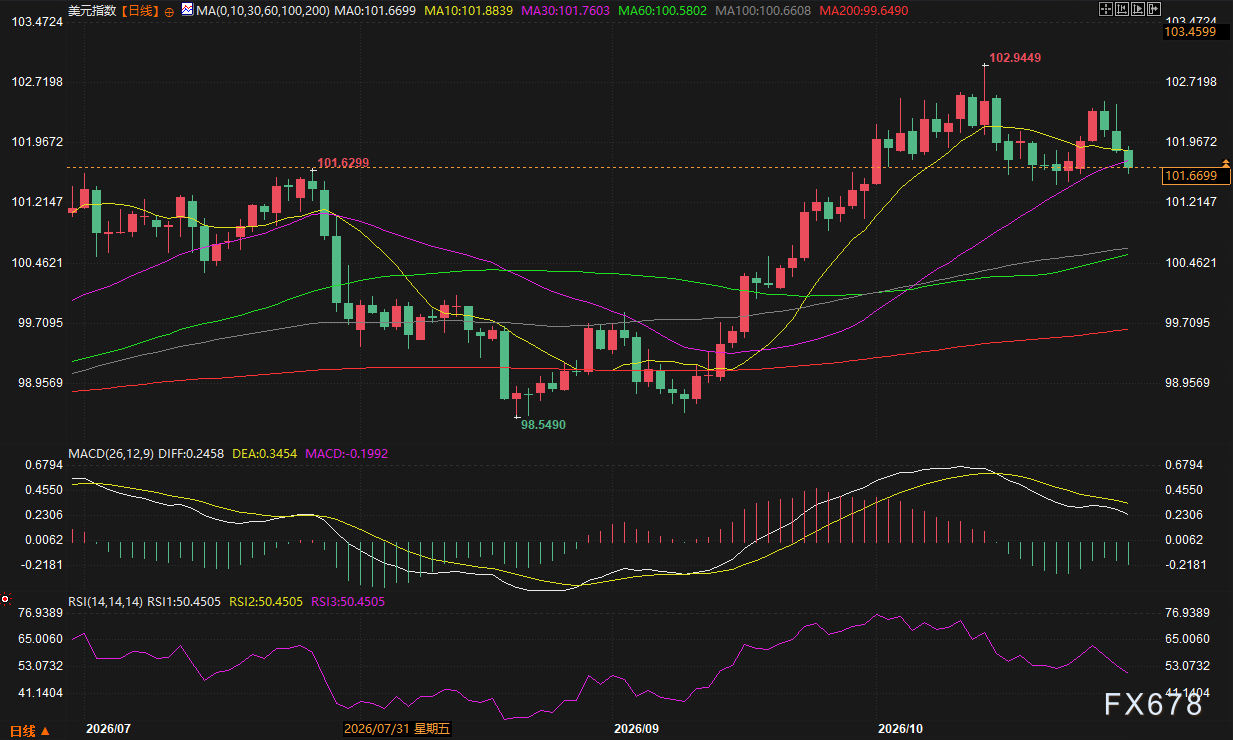Click the shift-chart-right arrow icon
The width and height of the screenshot is (1233, 740).
pos(1154,9)
